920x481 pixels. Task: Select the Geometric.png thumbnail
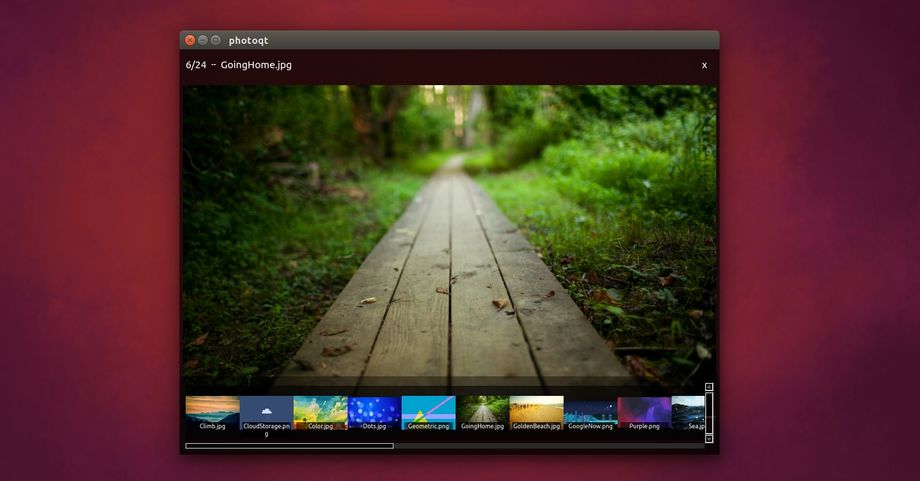(428, 413)
